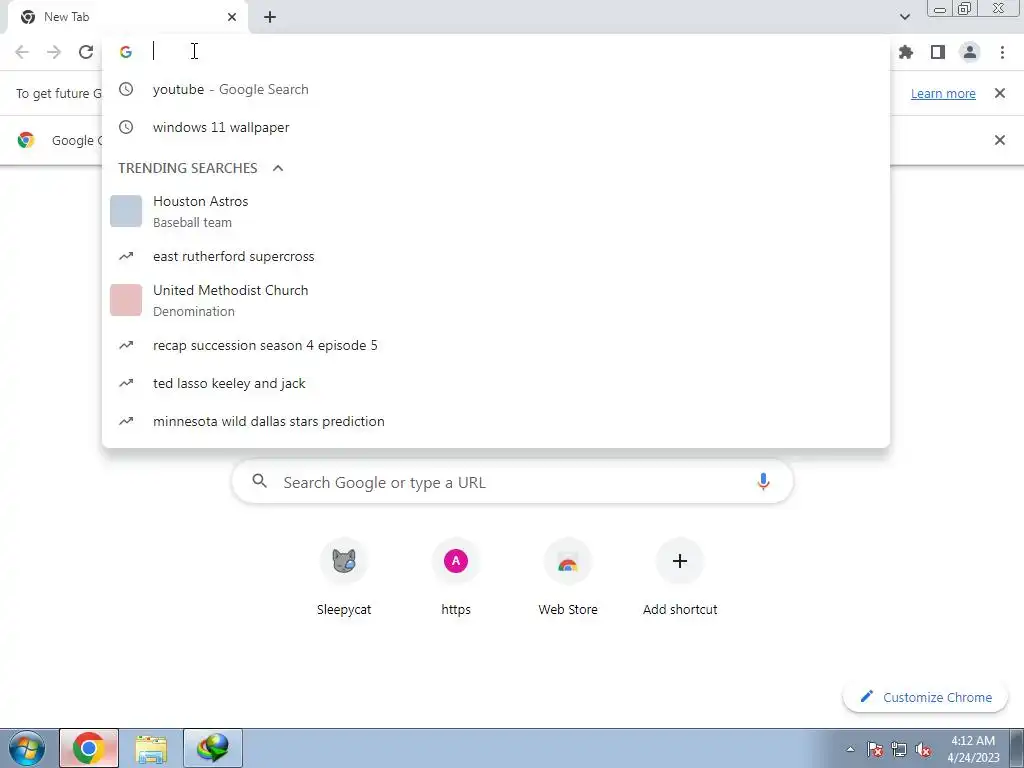The height and width of the screenshot is (768, 1024).
Task: Toggle the side panel icon
Action: [x=938, y=52]
